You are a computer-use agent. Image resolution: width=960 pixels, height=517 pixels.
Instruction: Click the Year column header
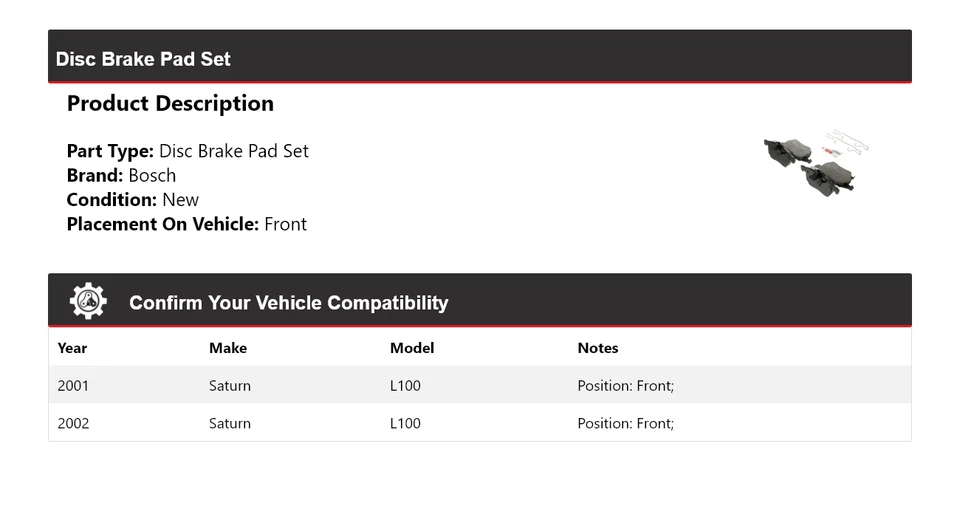pos(72,348)
